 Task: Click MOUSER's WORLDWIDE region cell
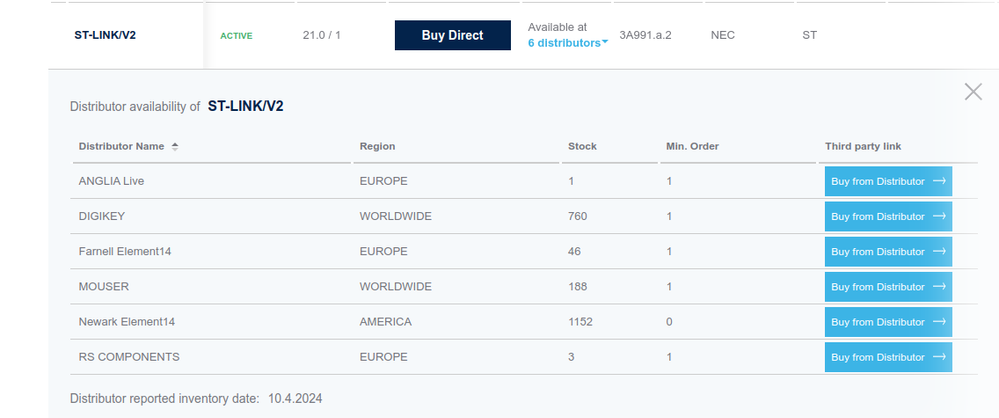tap(396, 287)
